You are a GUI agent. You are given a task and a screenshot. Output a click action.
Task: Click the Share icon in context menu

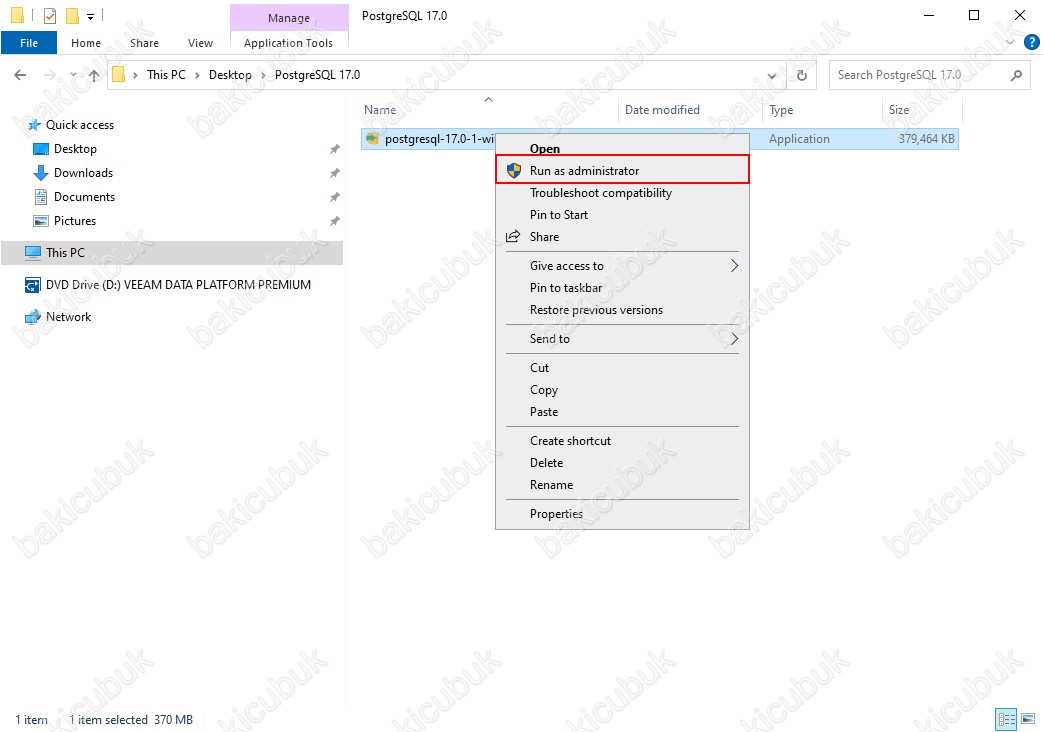click(513, 236)
